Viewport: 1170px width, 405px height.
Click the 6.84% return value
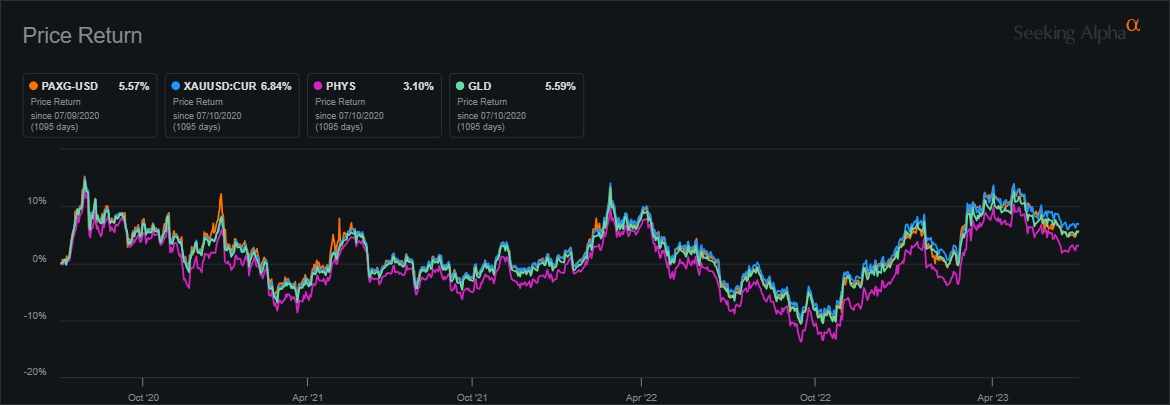(276, 87)
